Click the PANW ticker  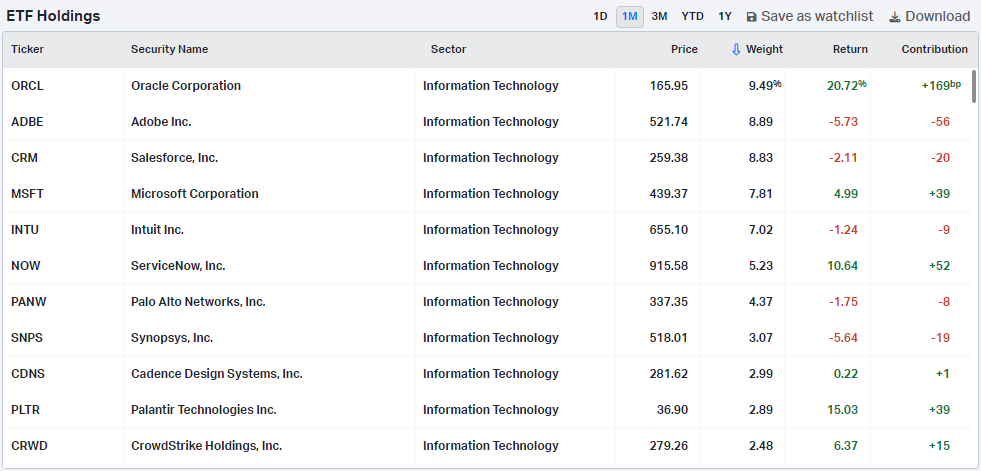click(29, 302)
